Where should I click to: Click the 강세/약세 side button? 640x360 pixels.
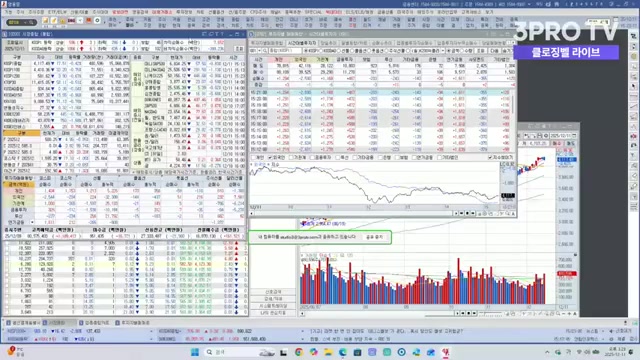273,299
